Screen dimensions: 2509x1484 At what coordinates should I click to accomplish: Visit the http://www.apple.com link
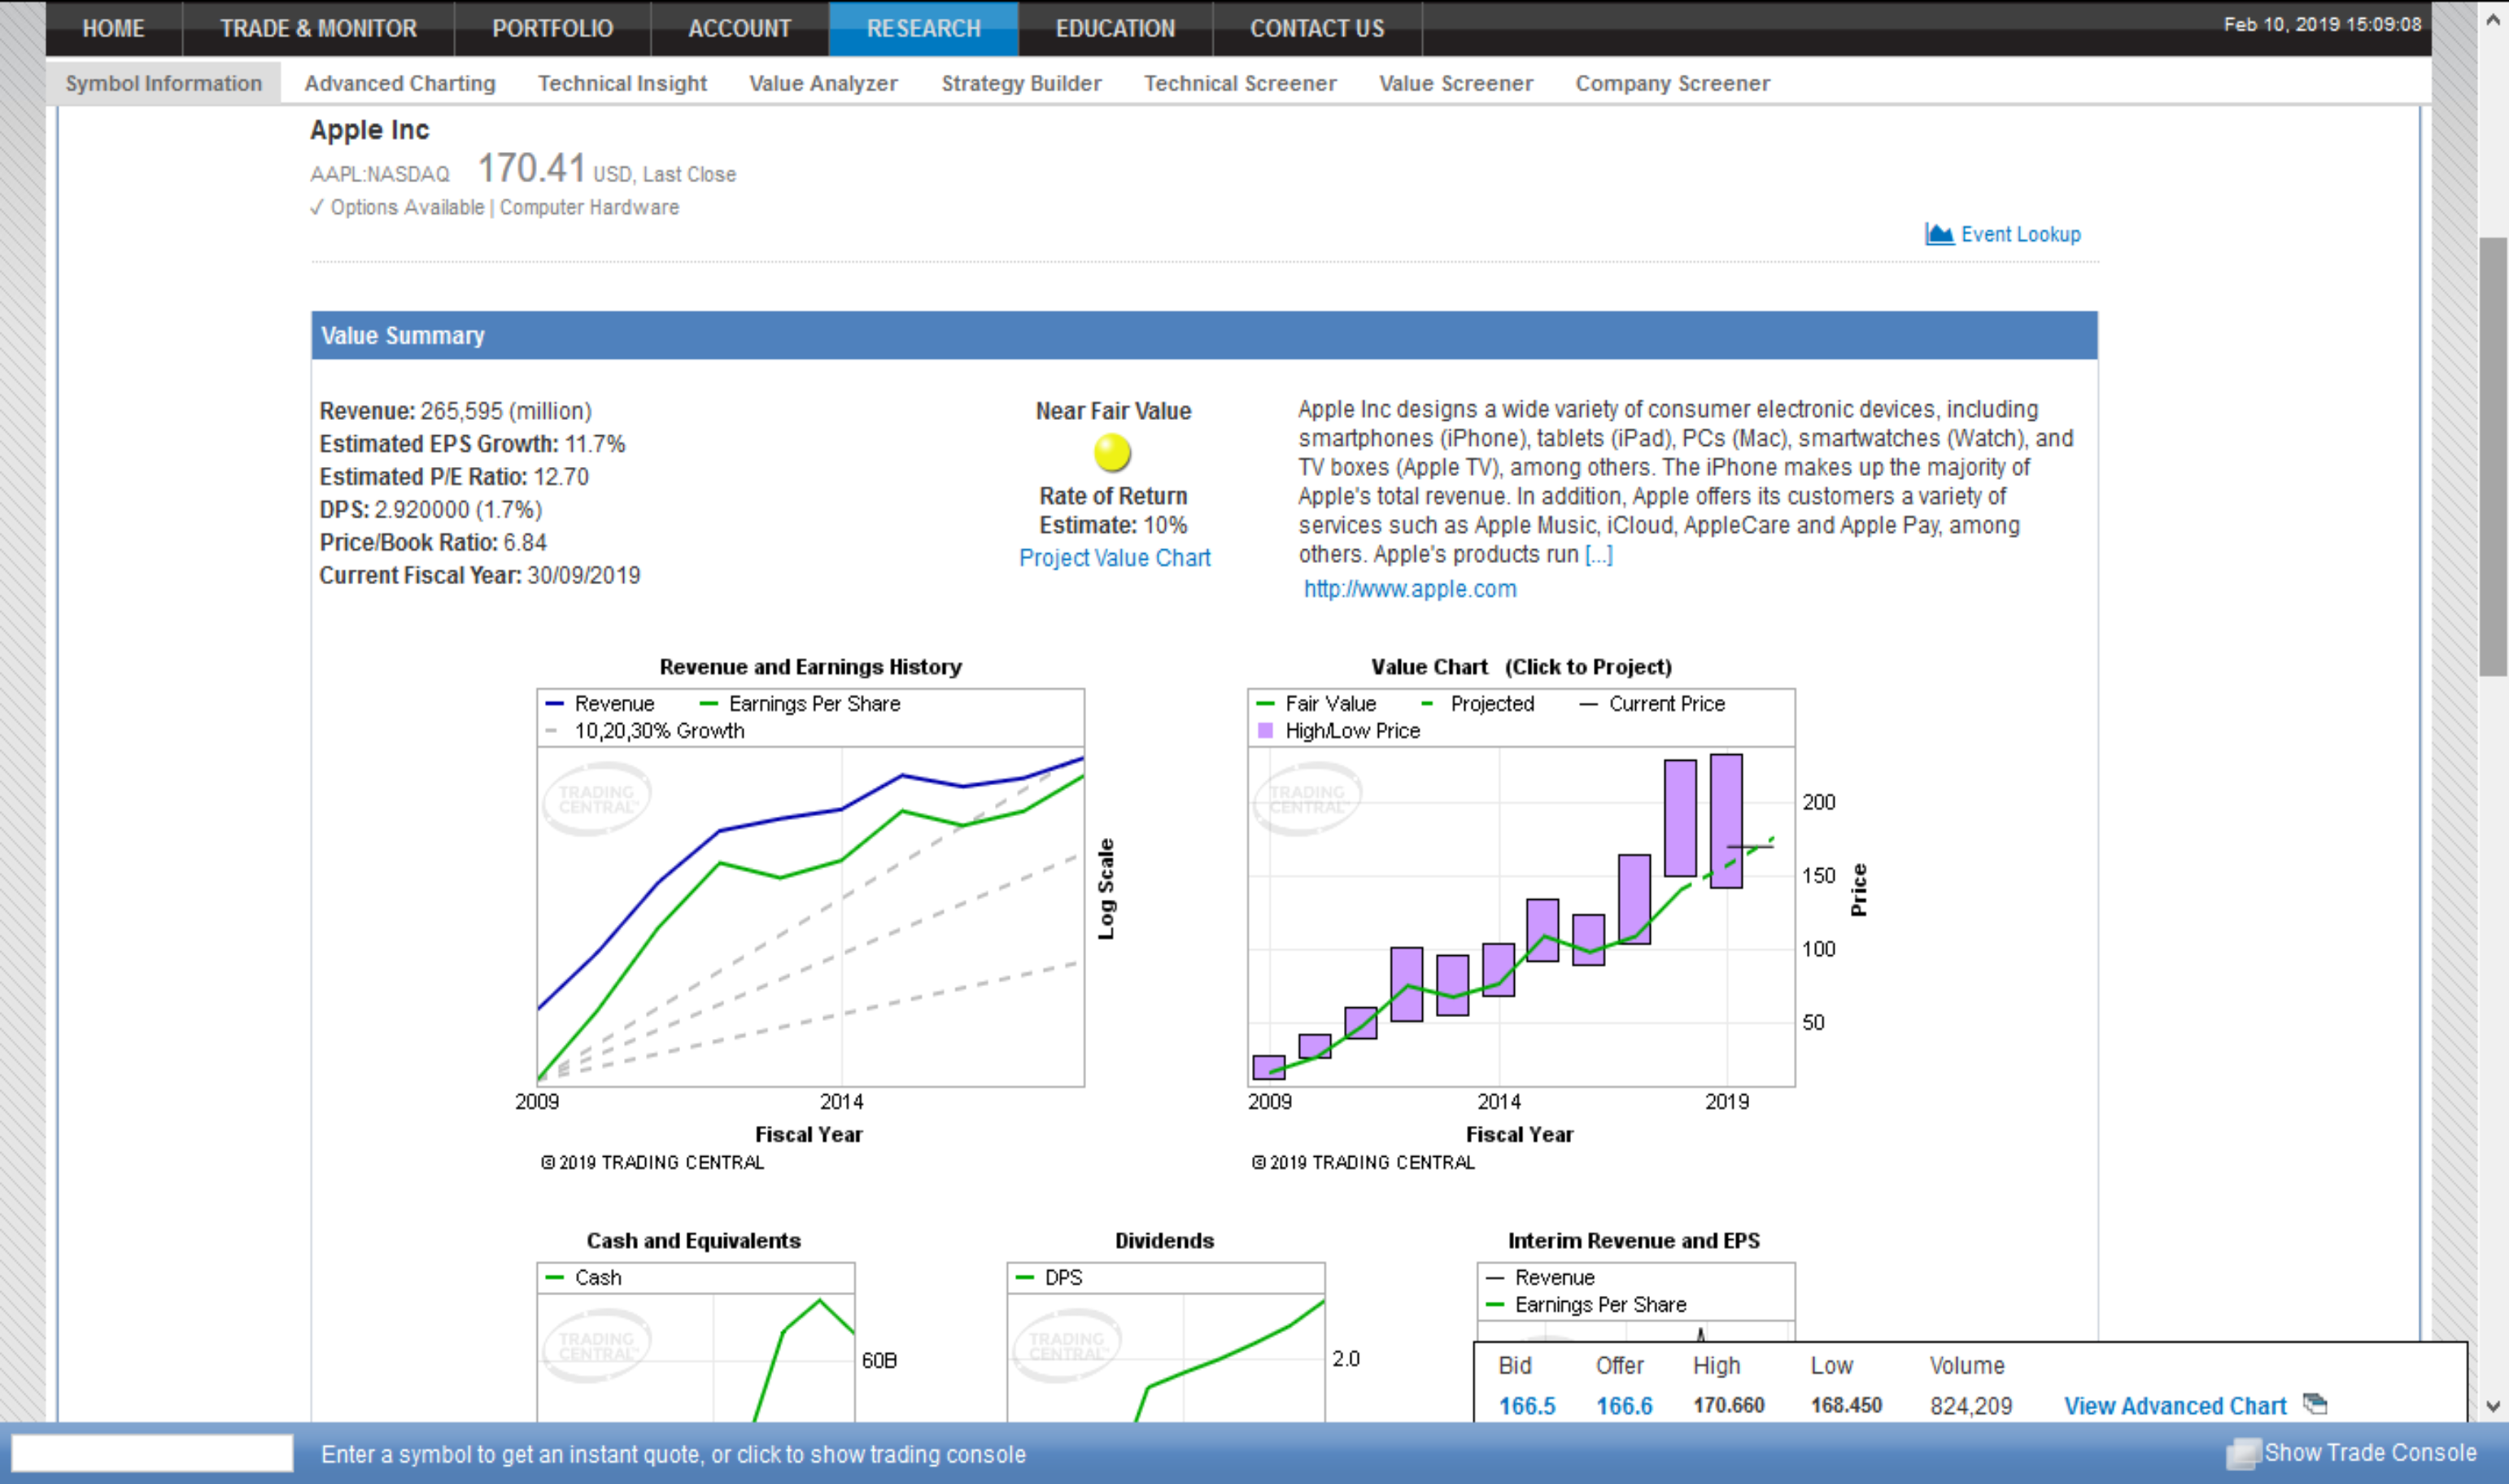pyautogui.click(x=1410, y=589)
